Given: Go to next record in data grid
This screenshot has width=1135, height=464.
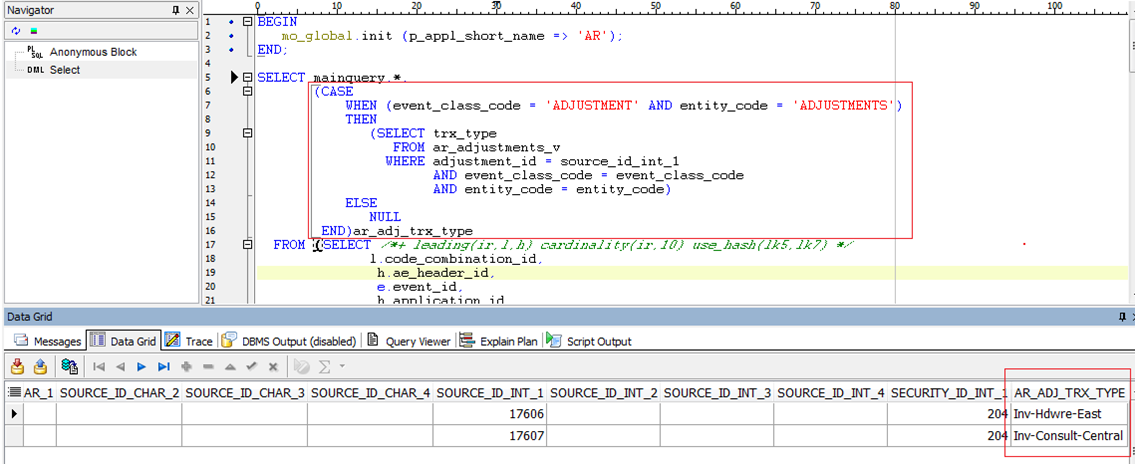Looking at the screenshot, I should click(142, 367).
